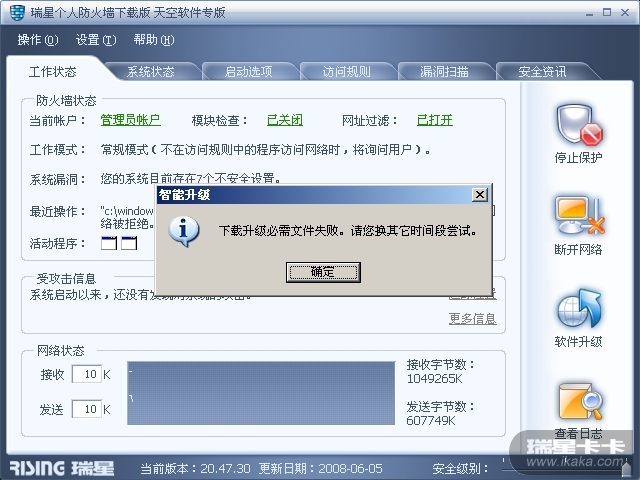Click the info icon in 智能升级 dialog

(184, 231)
